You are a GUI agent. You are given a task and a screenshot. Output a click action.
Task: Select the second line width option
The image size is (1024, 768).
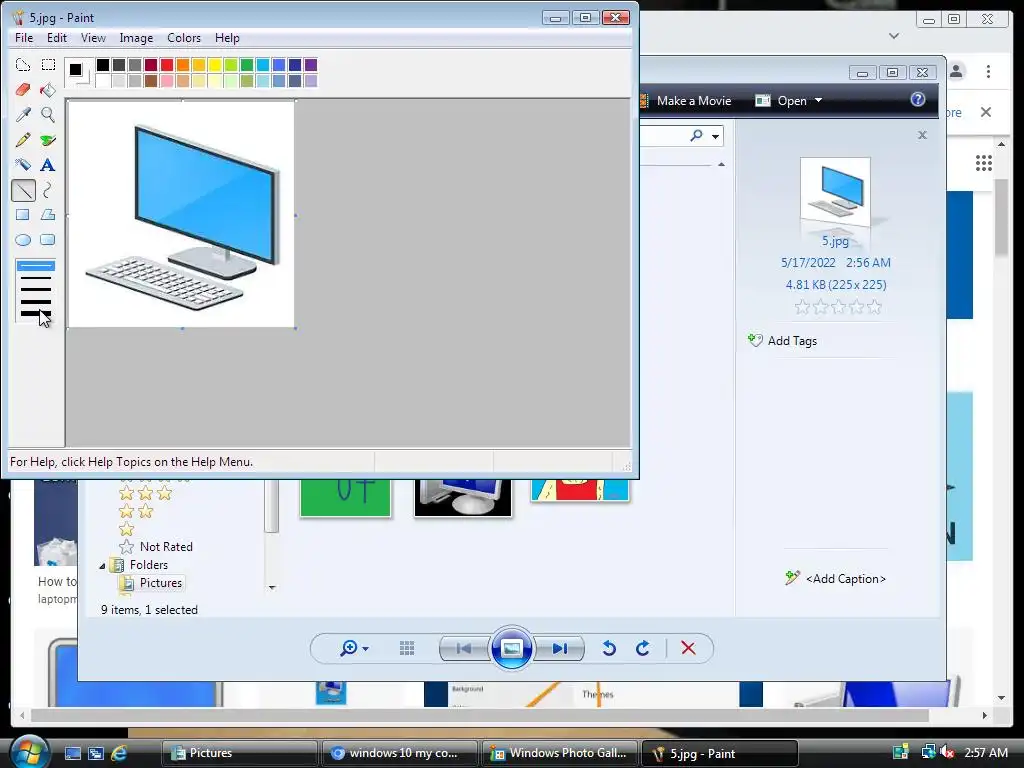35,278
